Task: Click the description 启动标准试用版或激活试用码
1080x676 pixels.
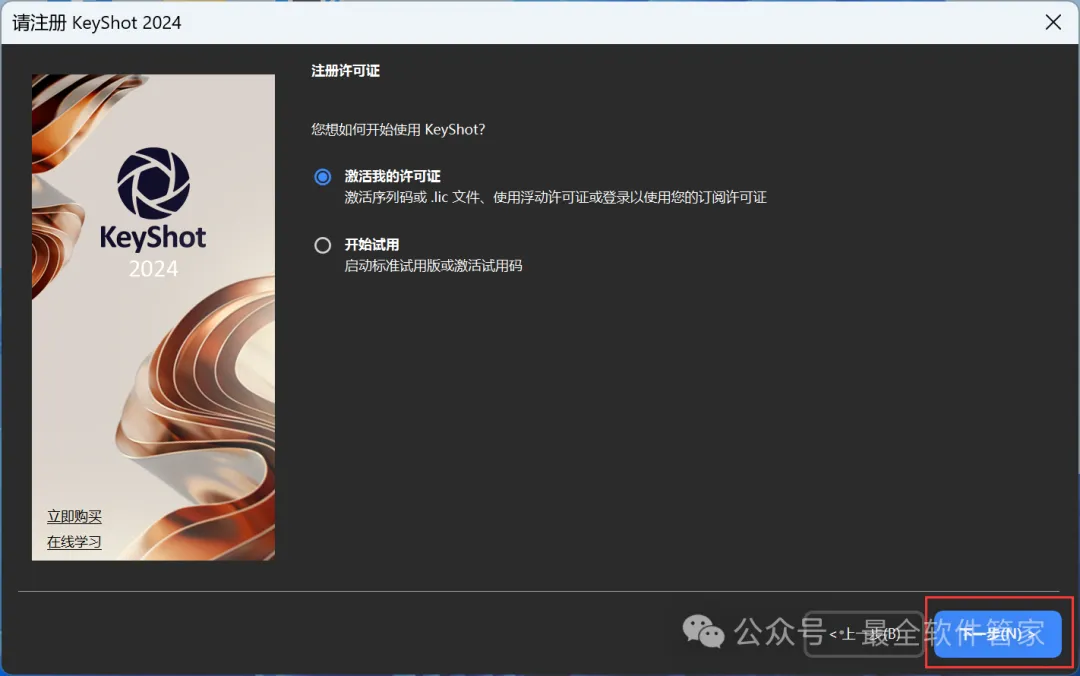Action: click(433, 266)
